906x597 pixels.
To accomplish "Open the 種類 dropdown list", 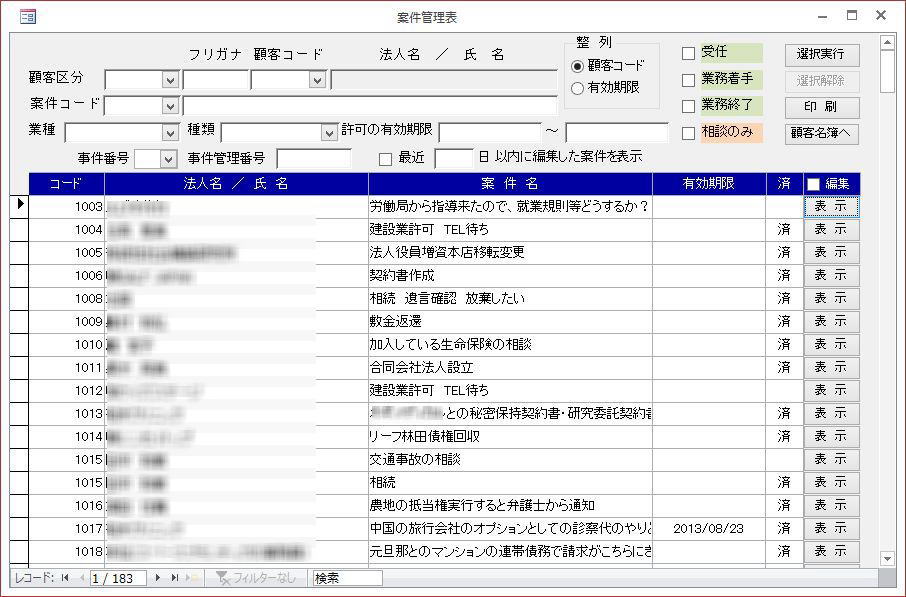I will (329, 132).
